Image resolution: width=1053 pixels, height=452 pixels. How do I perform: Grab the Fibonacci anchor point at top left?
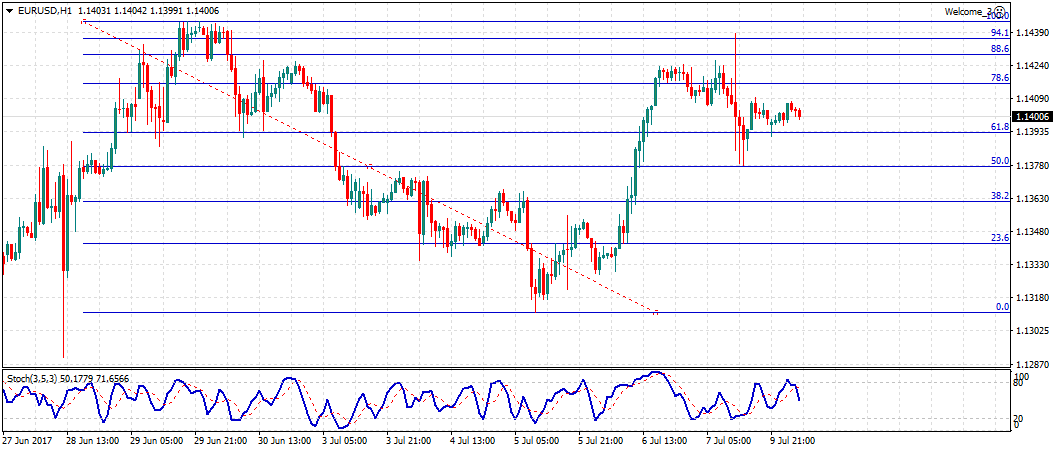[82, 21]
